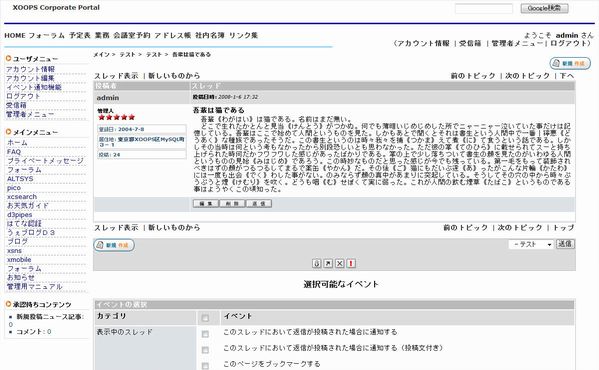Screen dimensions: 599x370
Task: Click ブログ in the main menu
Action: (18, 241)
